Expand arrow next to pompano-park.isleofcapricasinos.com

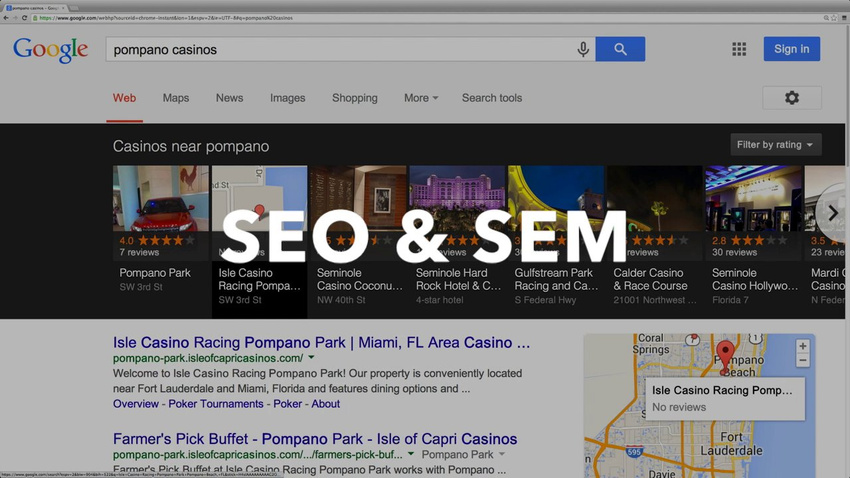(x=311, y=358)
